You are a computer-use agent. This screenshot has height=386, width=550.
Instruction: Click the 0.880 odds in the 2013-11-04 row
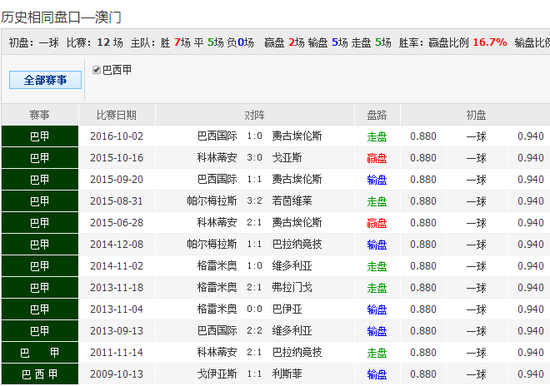(423, 309)
